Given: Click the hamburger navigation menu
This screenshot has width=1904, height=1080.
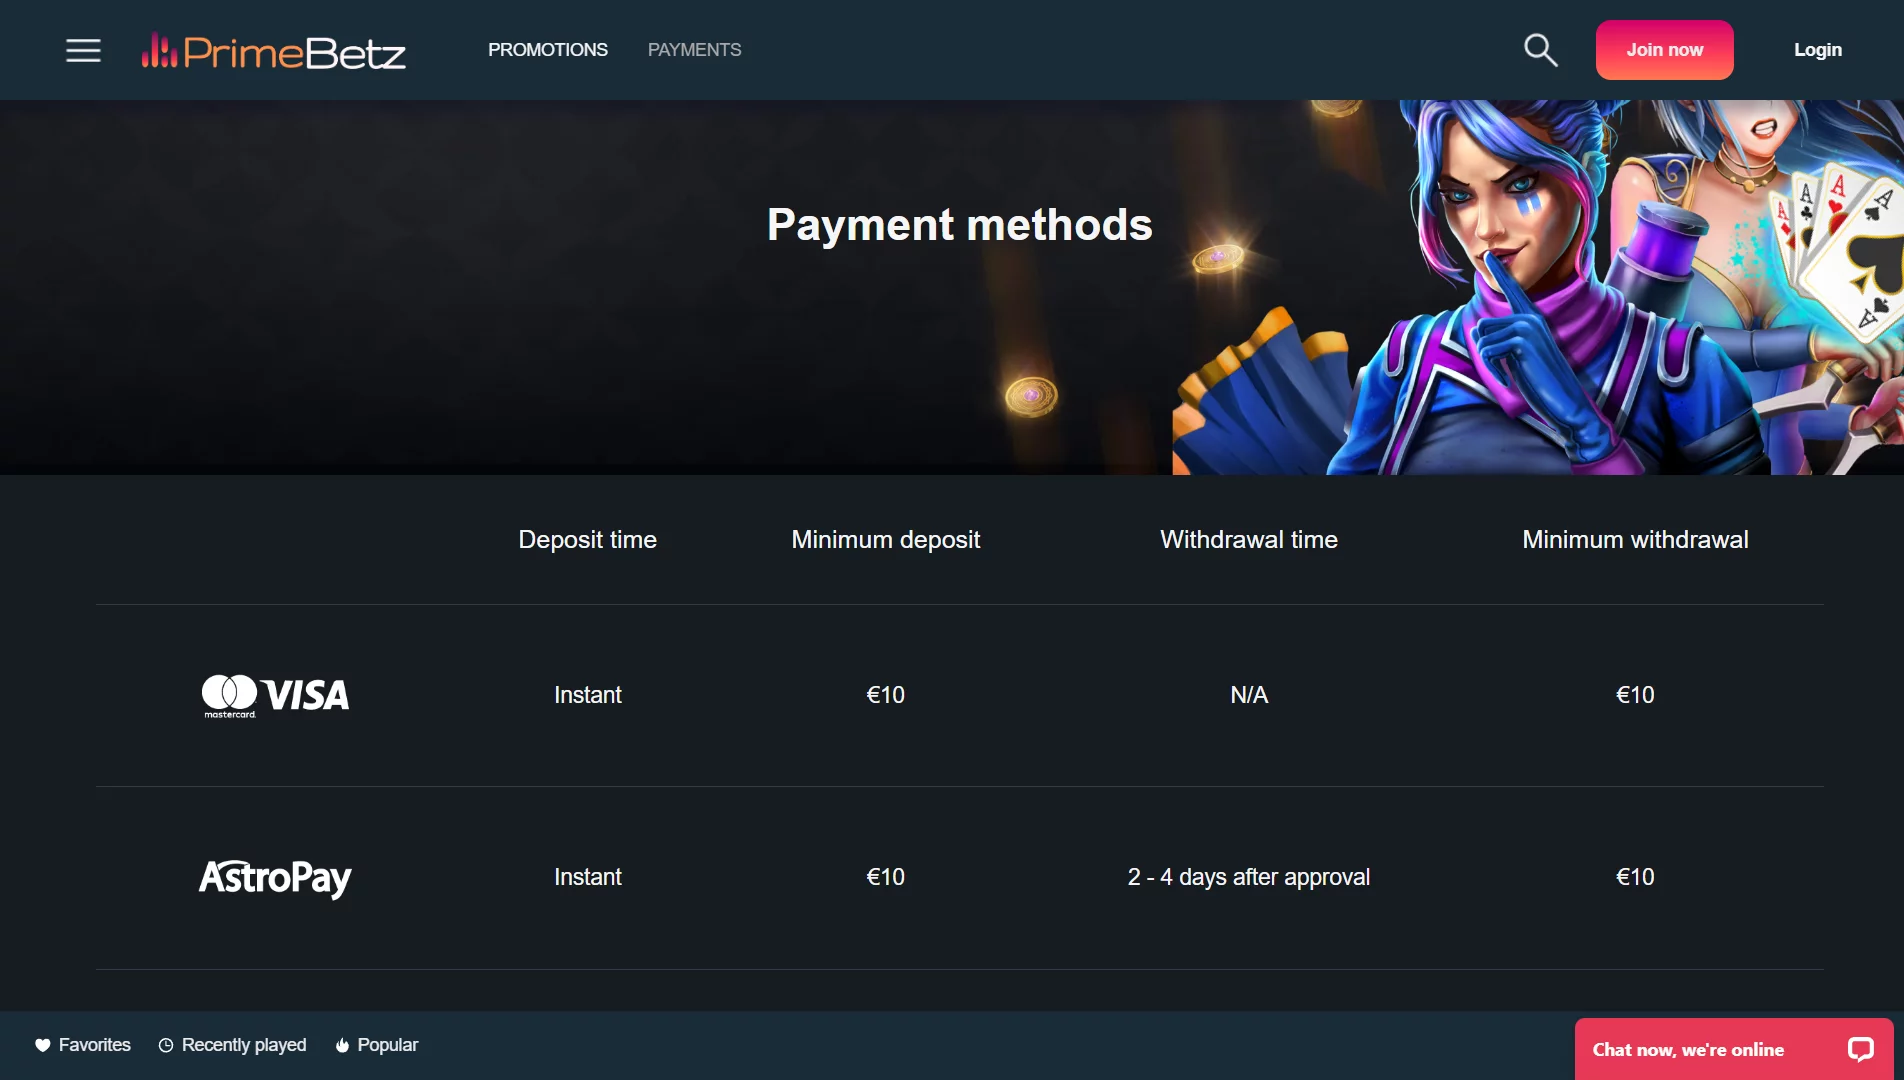Looking at the screenshot, I should pos(83,50).
